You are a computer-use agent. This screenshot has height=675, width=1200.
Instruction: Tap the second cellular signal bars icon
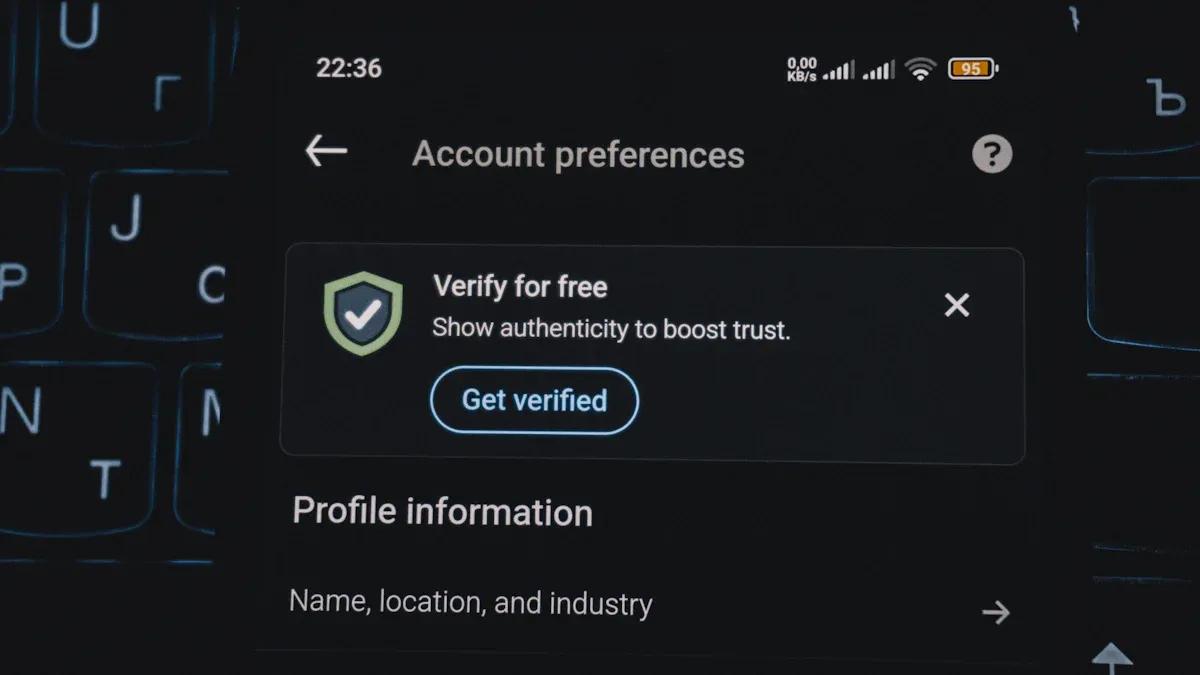pyautogui.click(x=879, y=70)
